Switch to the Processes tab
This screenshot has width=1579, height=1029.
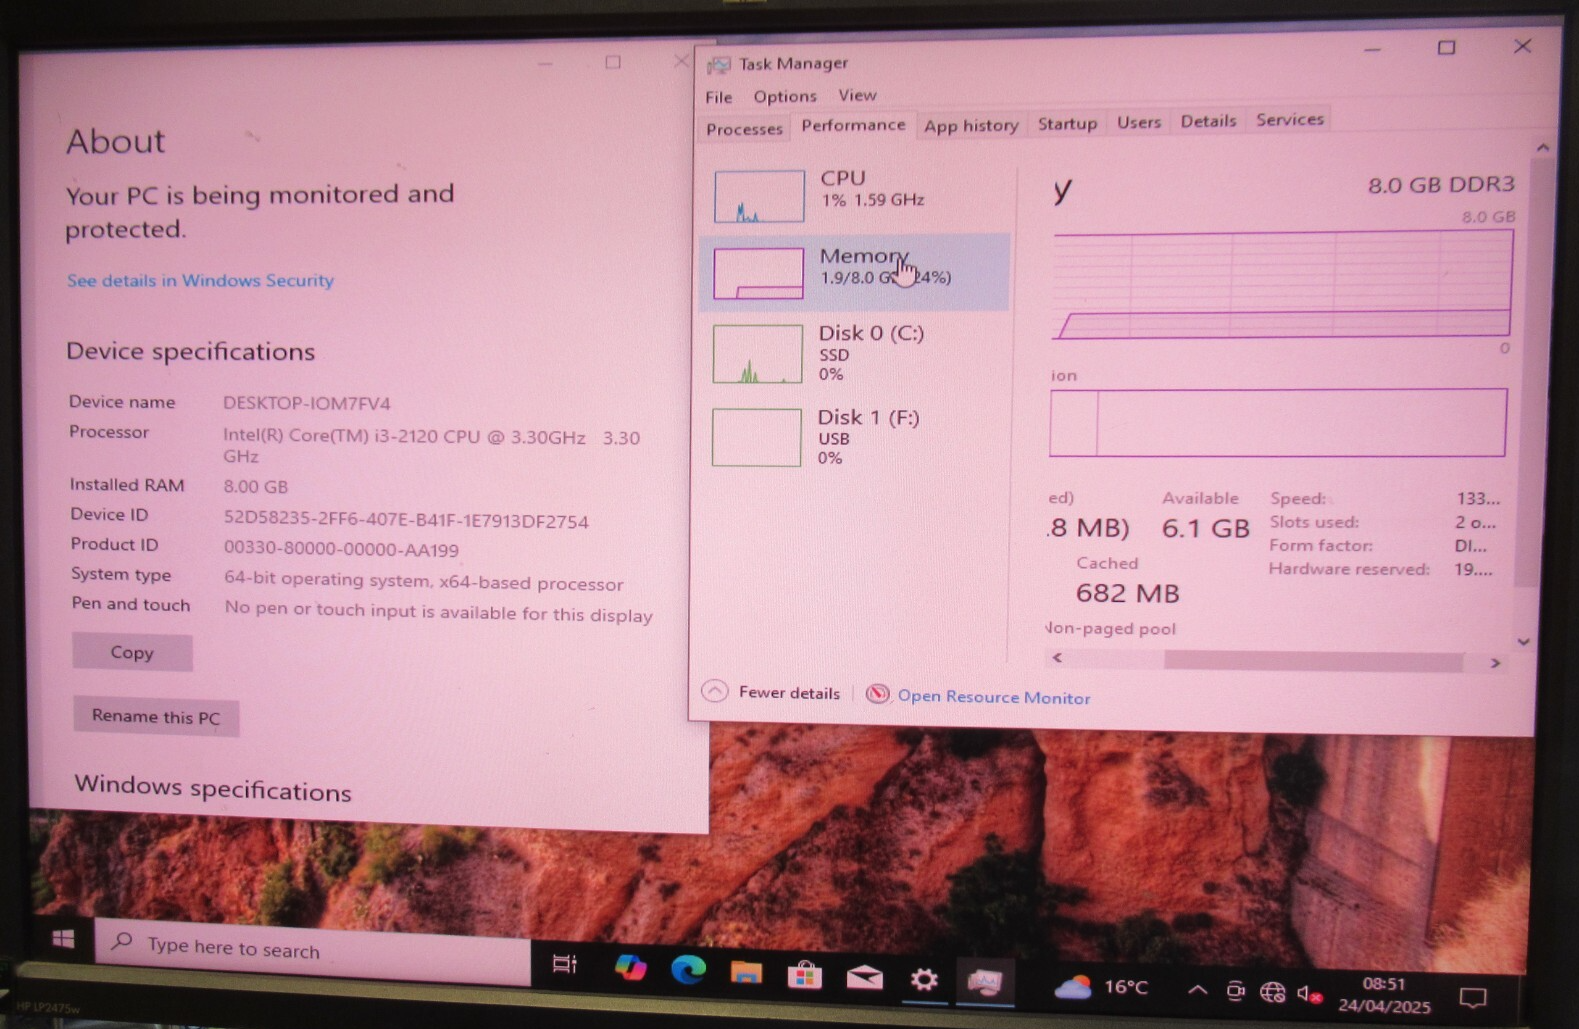[x=744, y=129]
